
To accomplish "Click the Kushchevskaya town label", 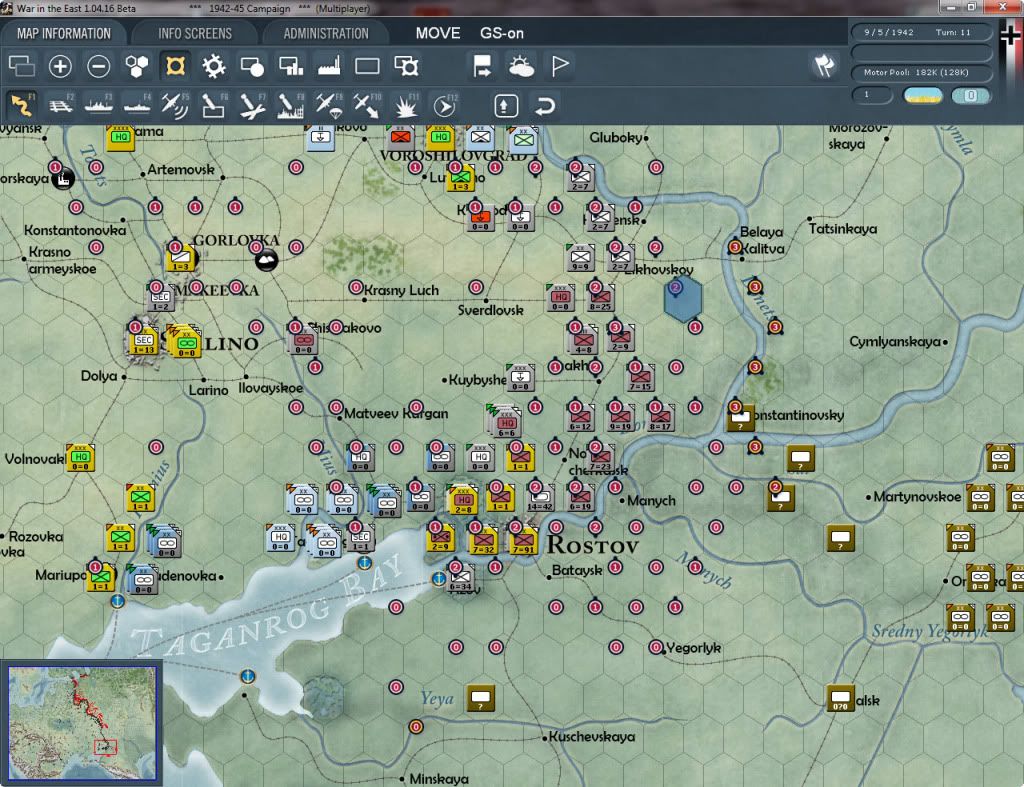I will 592,737.
